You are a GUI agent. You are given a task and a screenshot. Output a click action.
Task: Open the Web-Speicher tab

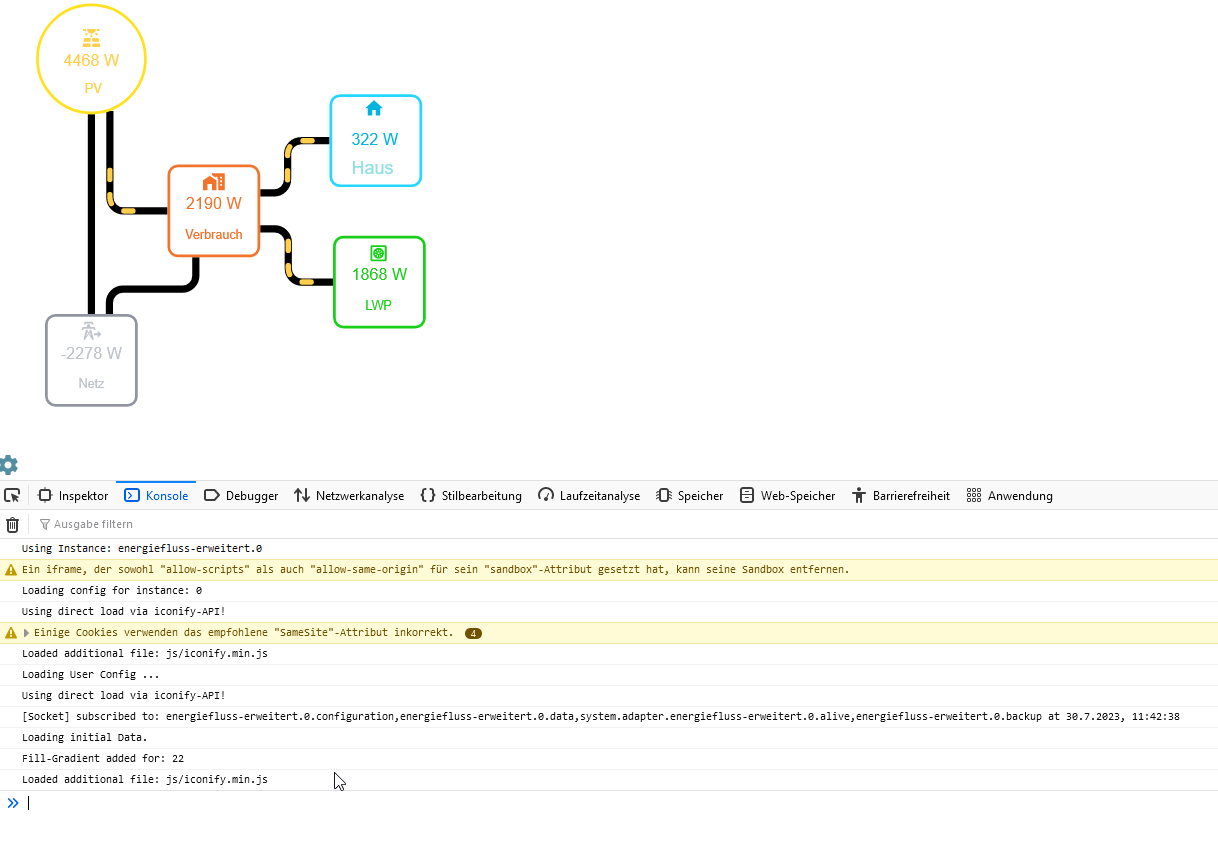click(788, 495)
